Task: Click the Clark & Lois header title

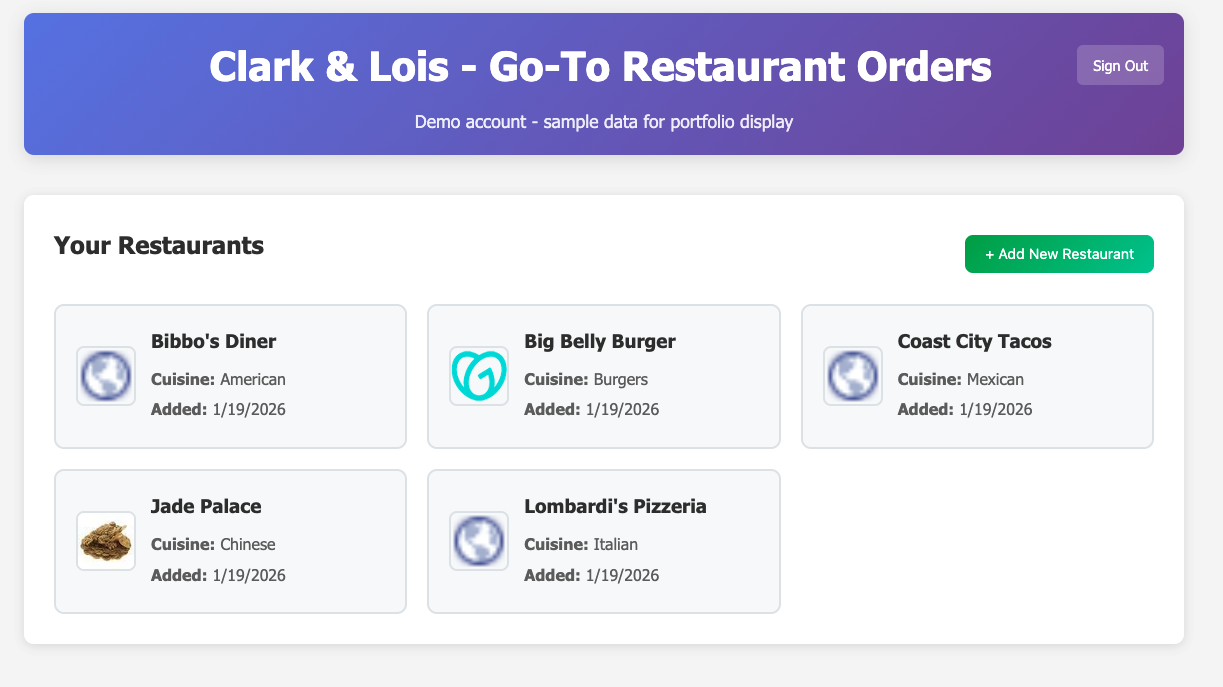Action: coord(600,66)
